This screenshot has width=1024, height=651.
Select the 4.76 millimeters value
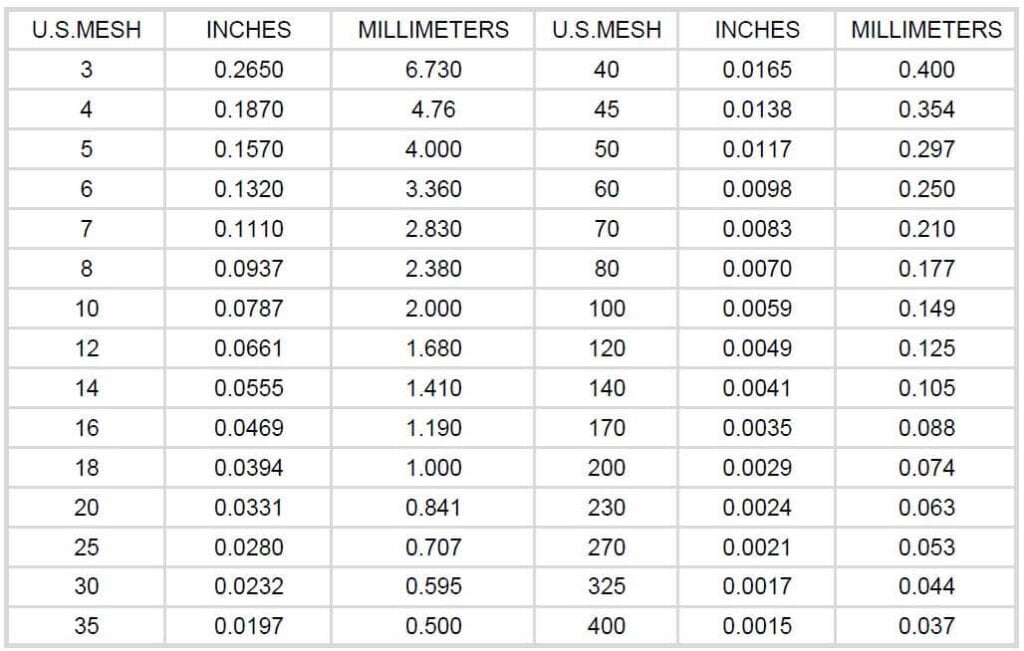(x=433, y=110)
